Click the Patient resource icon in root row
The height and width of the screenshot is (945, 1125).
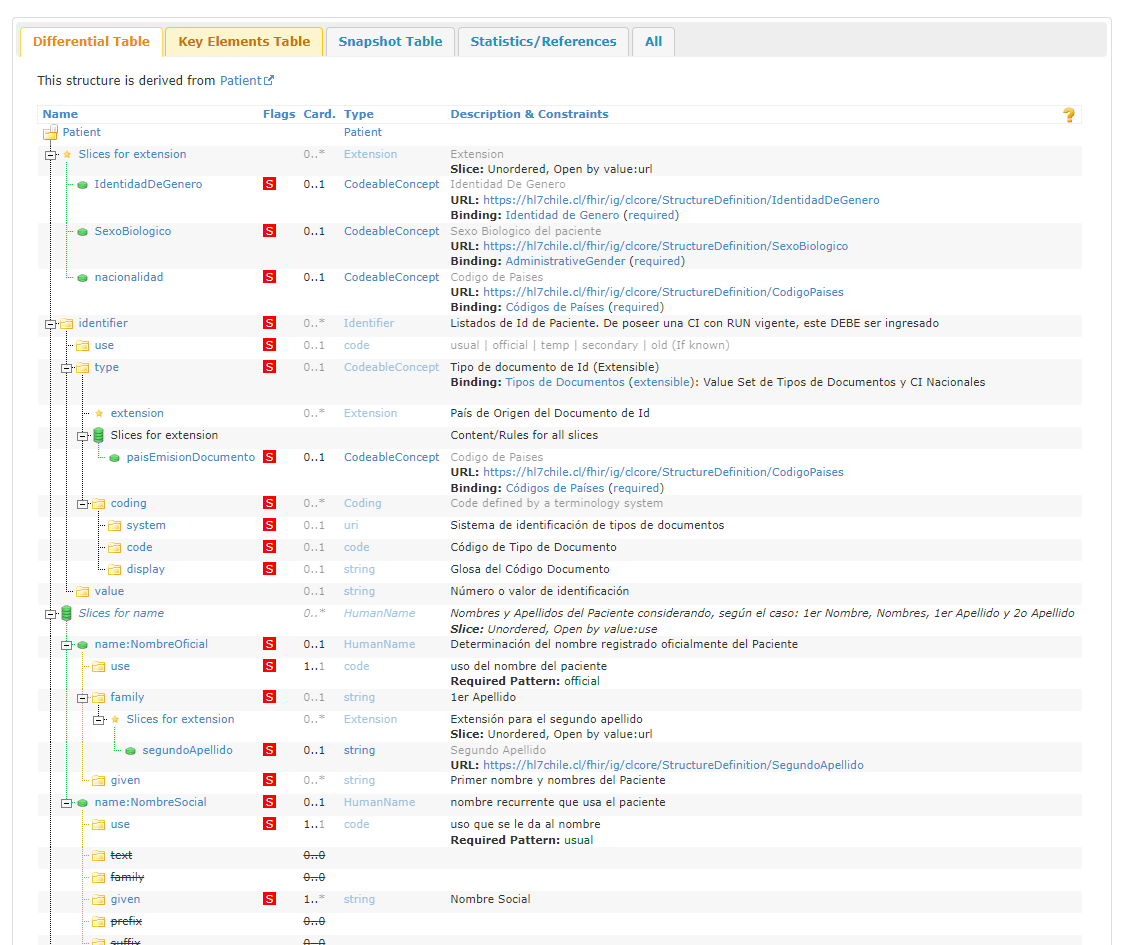50,133
